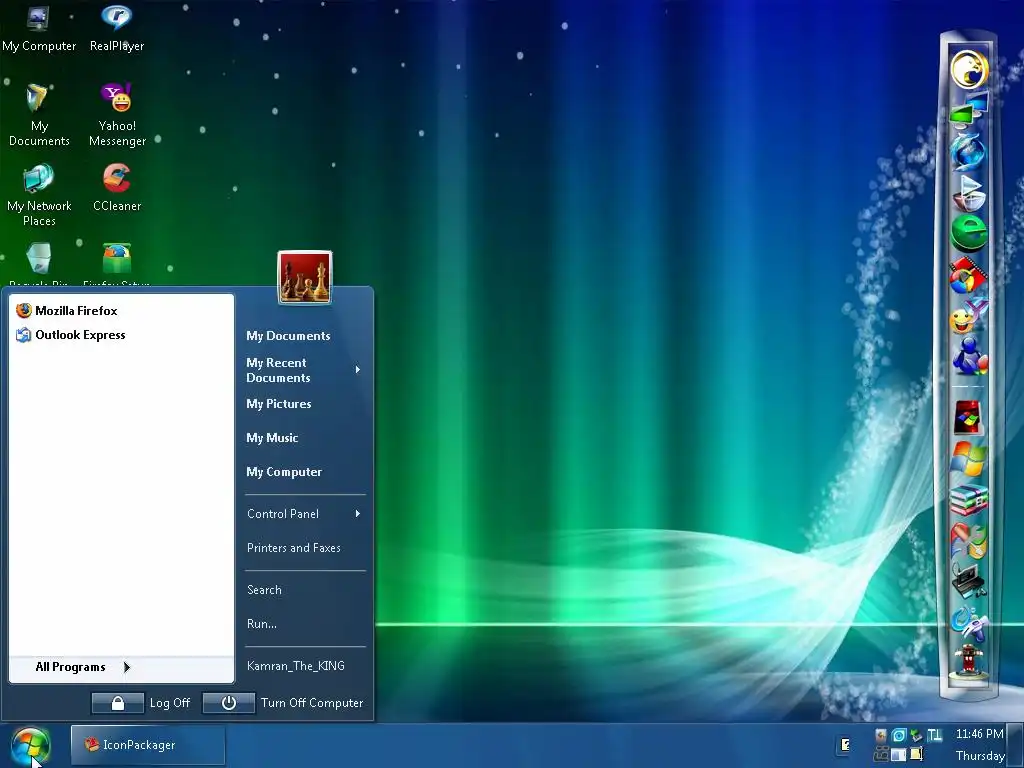Click the question mark language bar icon

[x=846, y=744]
